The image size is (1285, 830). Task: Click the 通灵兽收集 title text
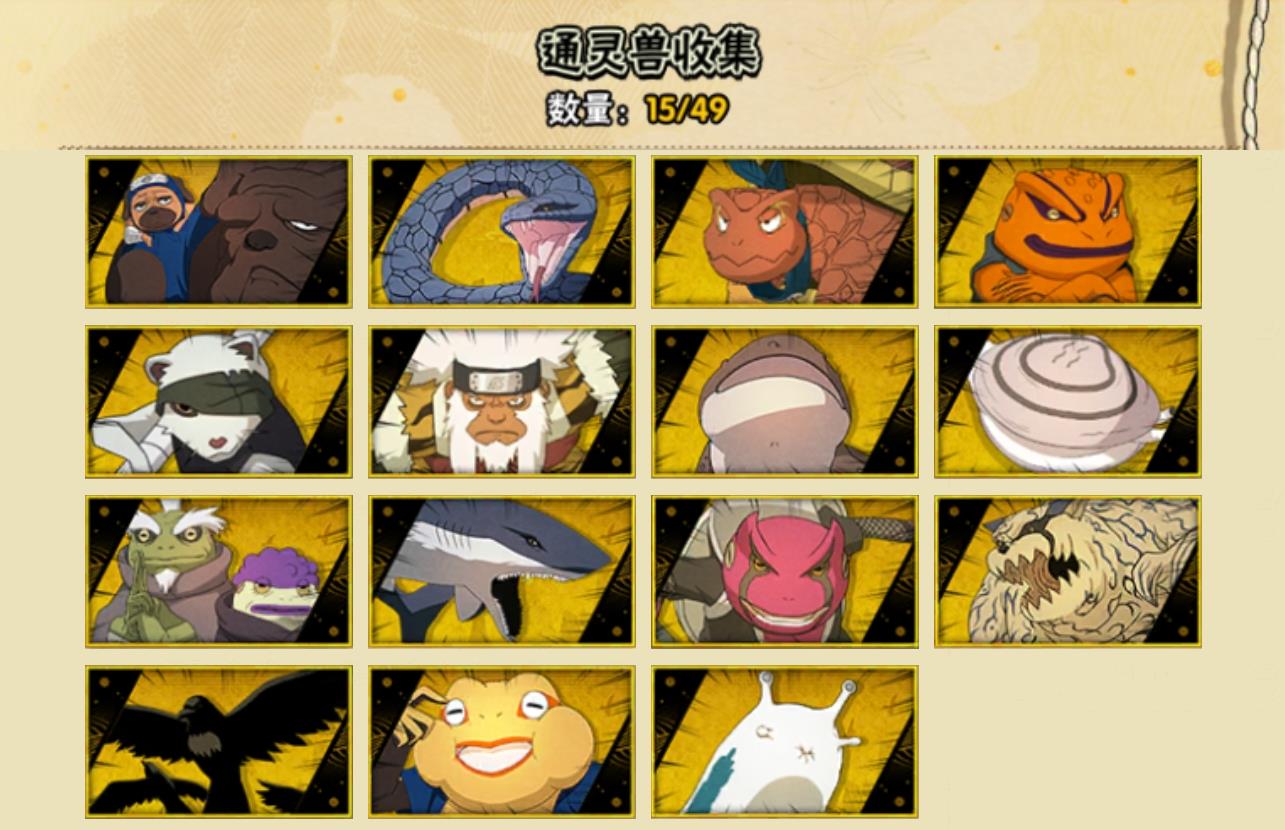[x=649, y=52]
